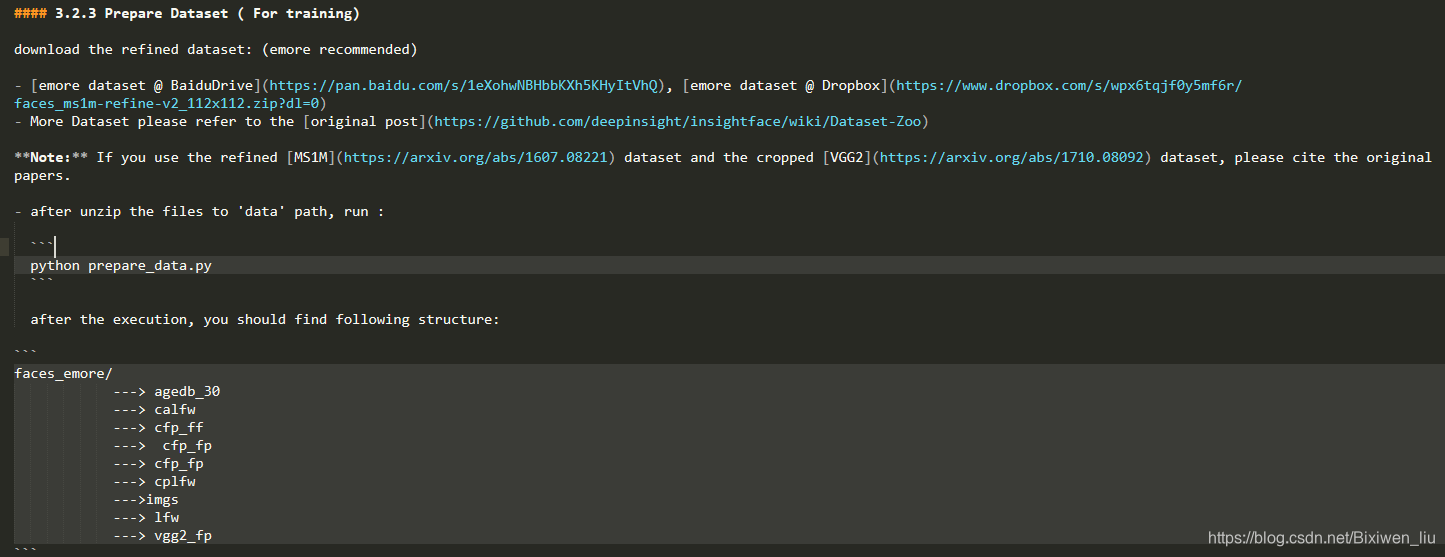Click the 'agedb_30' entry

tap(187, 391)
